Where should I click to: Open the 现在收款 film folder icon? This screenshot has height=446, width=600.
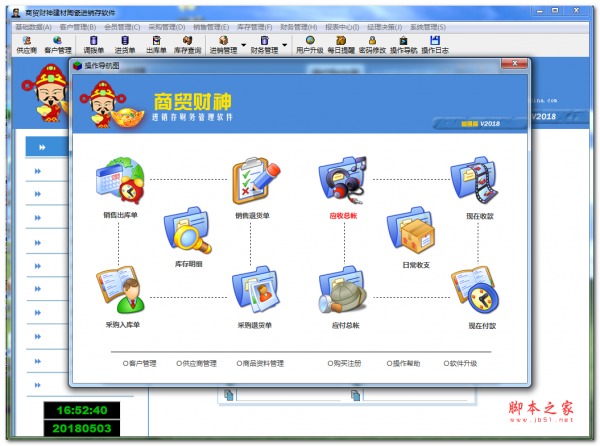pos(474,180)
